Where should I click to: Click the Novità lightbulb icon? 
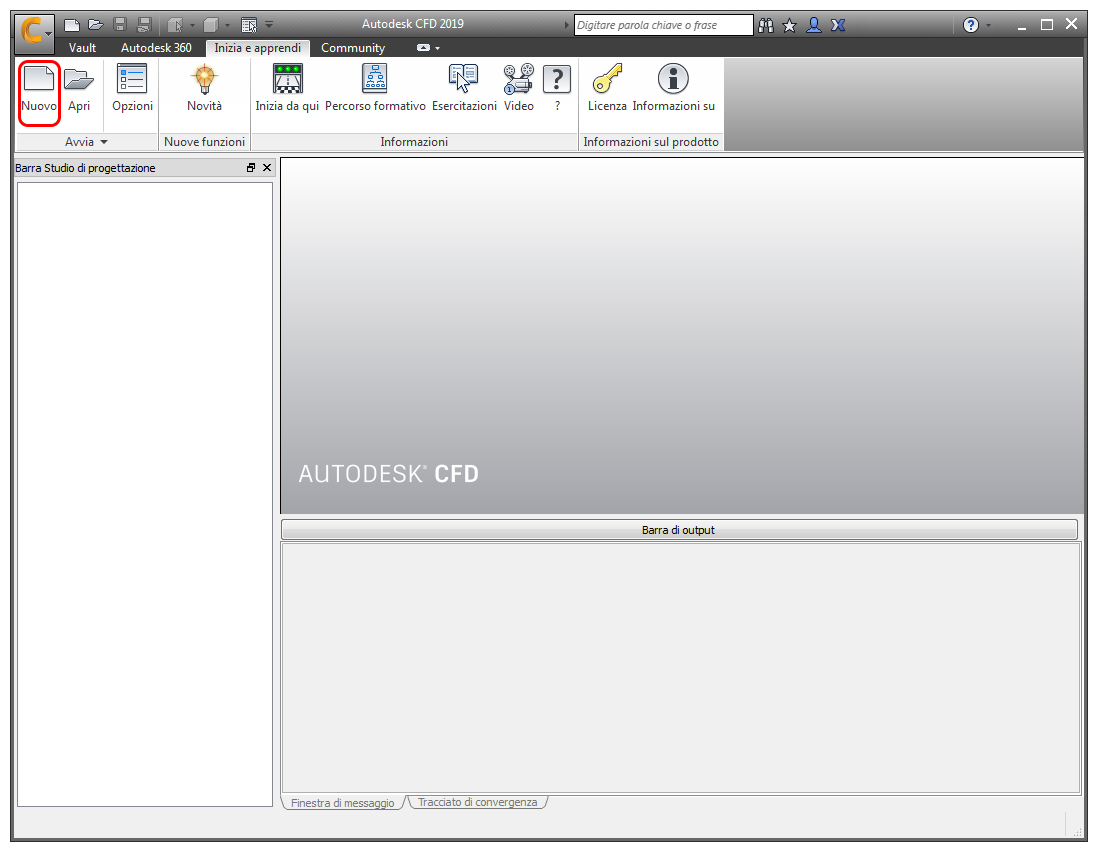pos(204,79)
